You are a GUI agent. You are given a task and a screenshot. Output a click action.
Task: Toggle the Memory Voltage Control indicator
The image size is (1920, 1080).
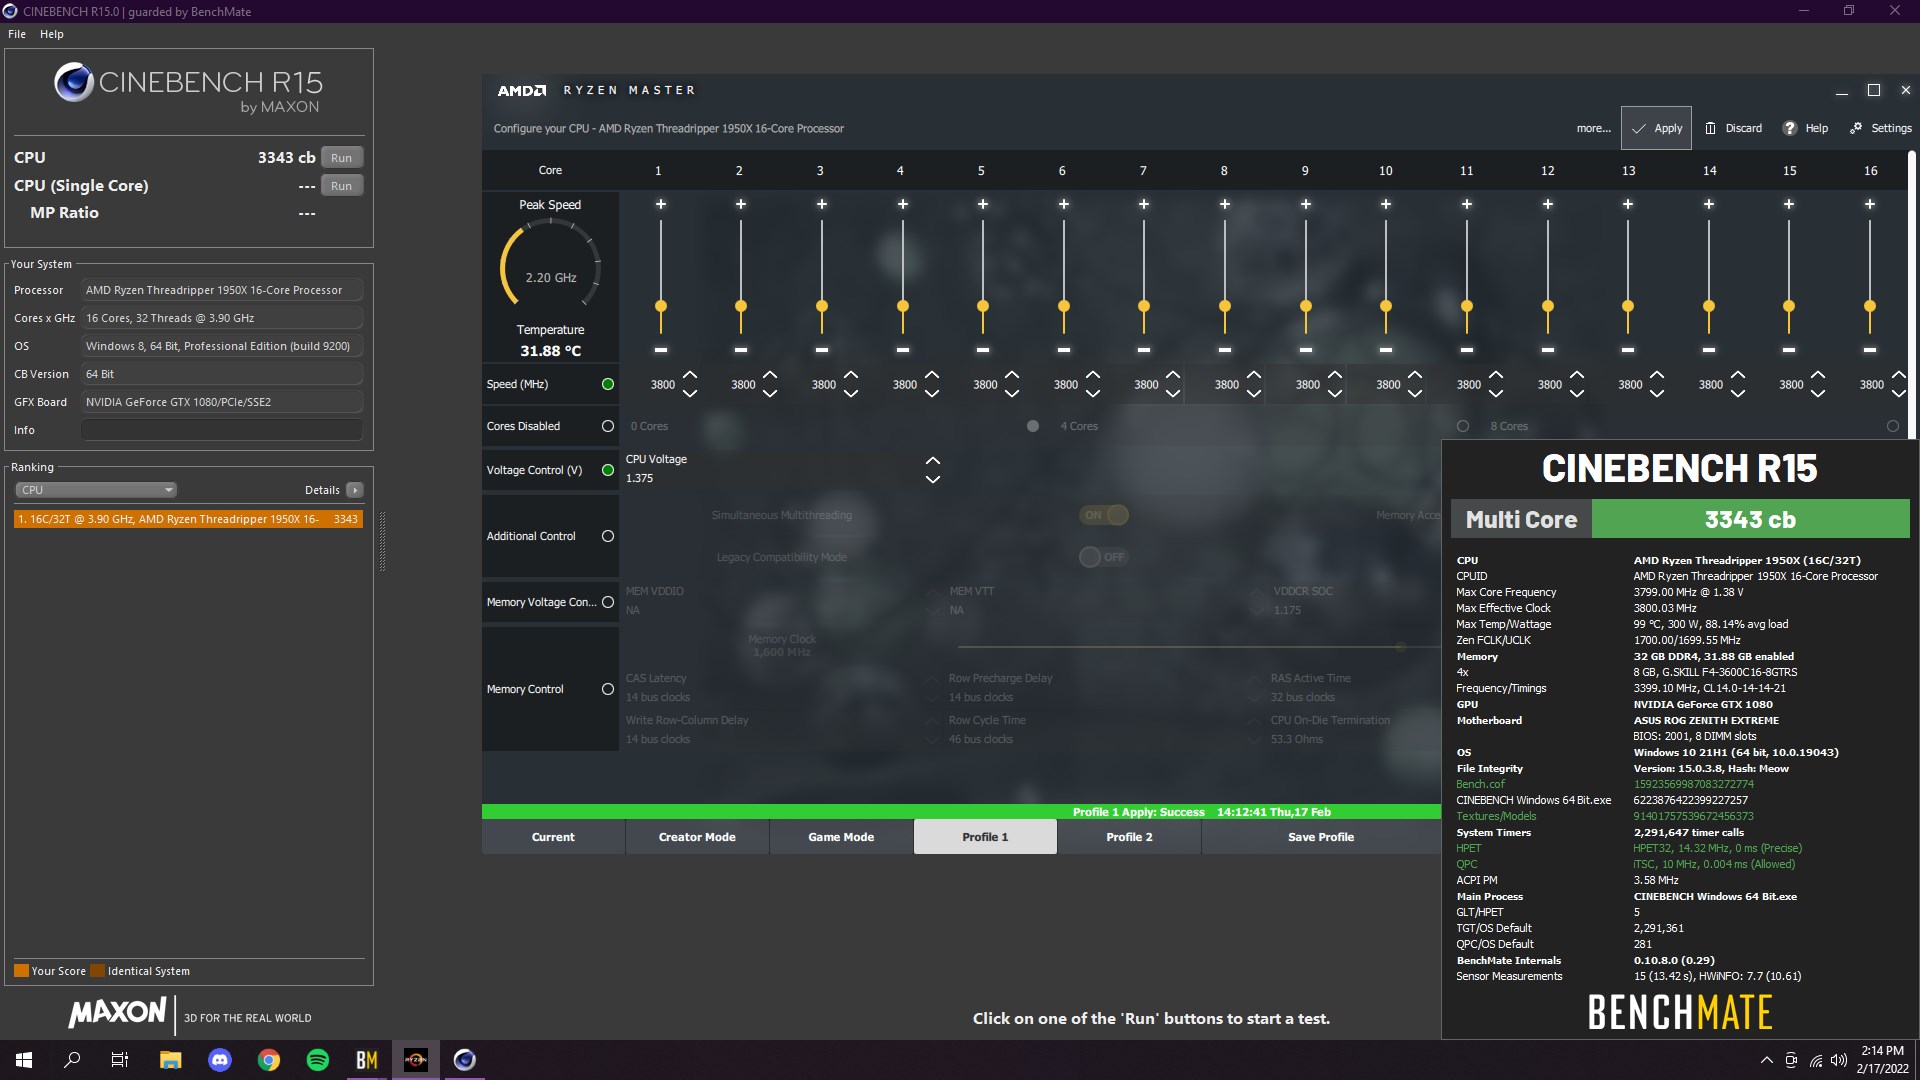click(x=607, y=602)
